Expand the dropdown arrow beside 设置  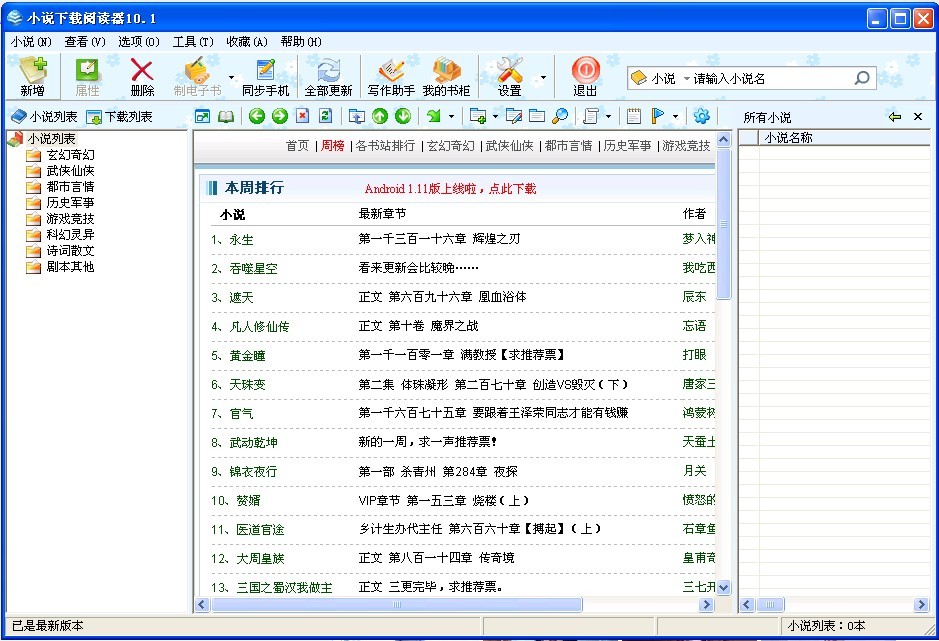[543, 77]
